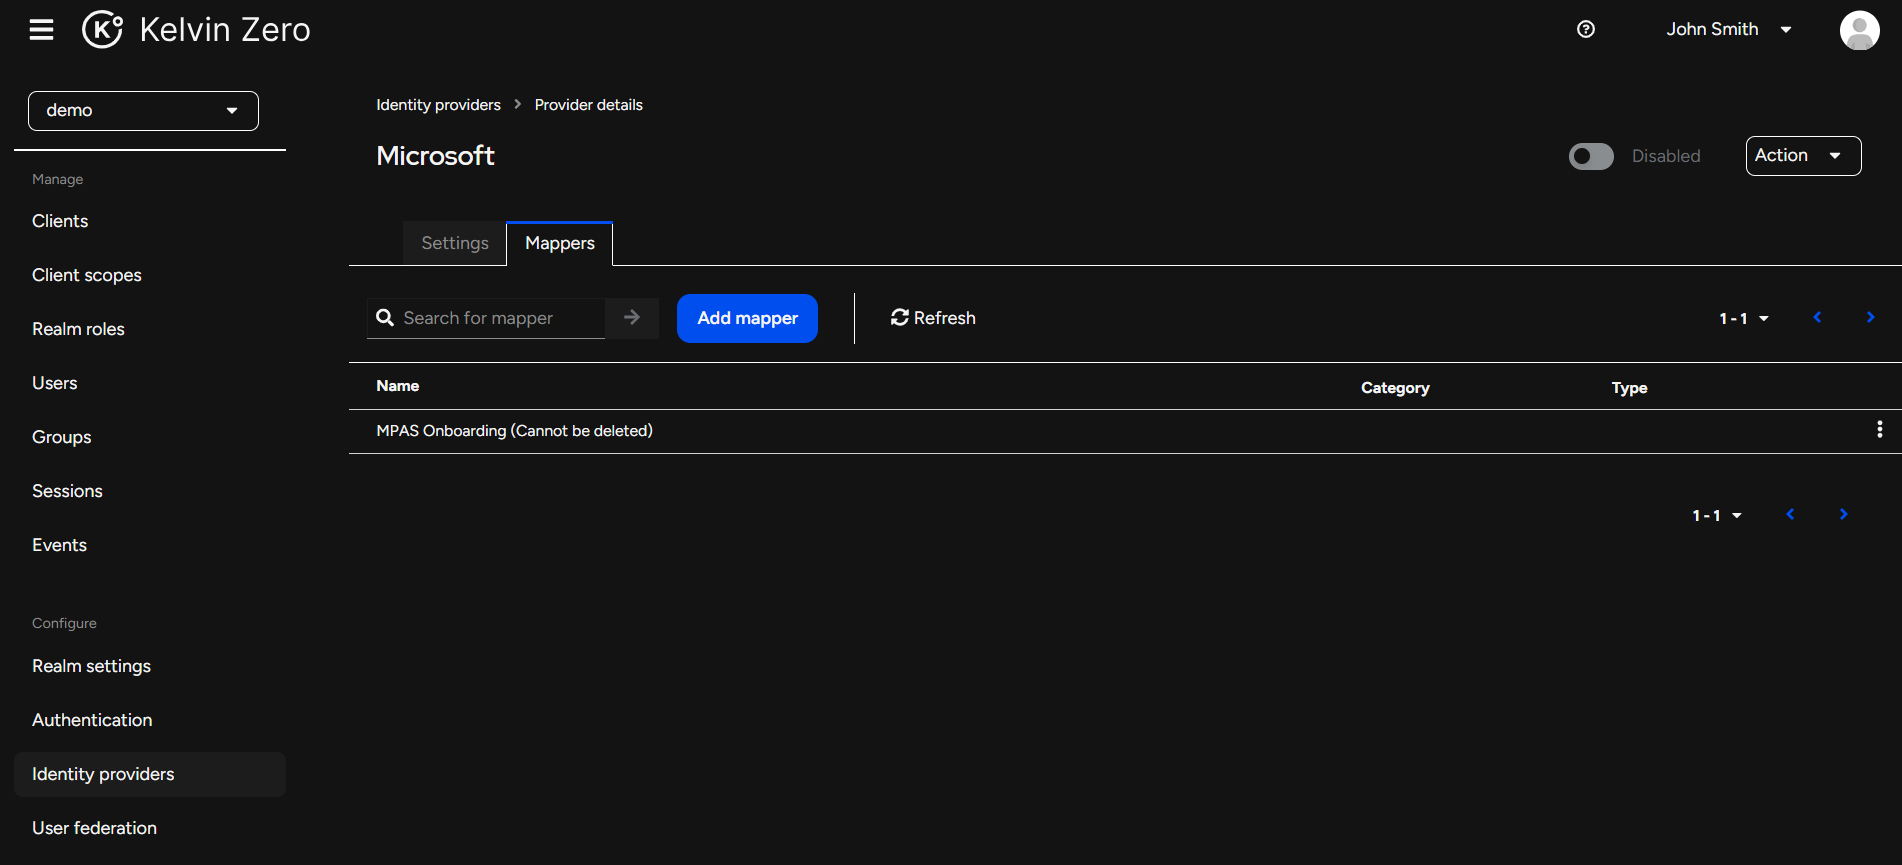Expand the John Smith user menu
This screenshot has width=1902, height=865.
pos(1728,29)
